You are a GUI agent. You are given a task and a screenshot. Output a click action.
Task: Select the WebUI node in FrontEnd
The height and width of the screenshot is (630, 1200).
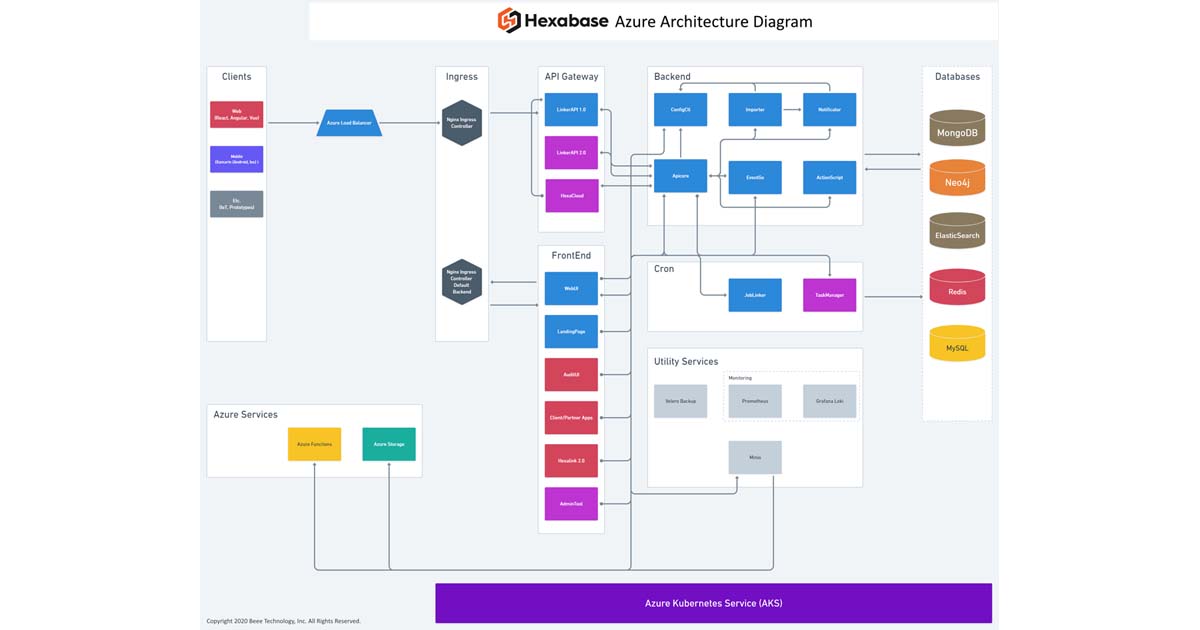click(x=571, y=288)
